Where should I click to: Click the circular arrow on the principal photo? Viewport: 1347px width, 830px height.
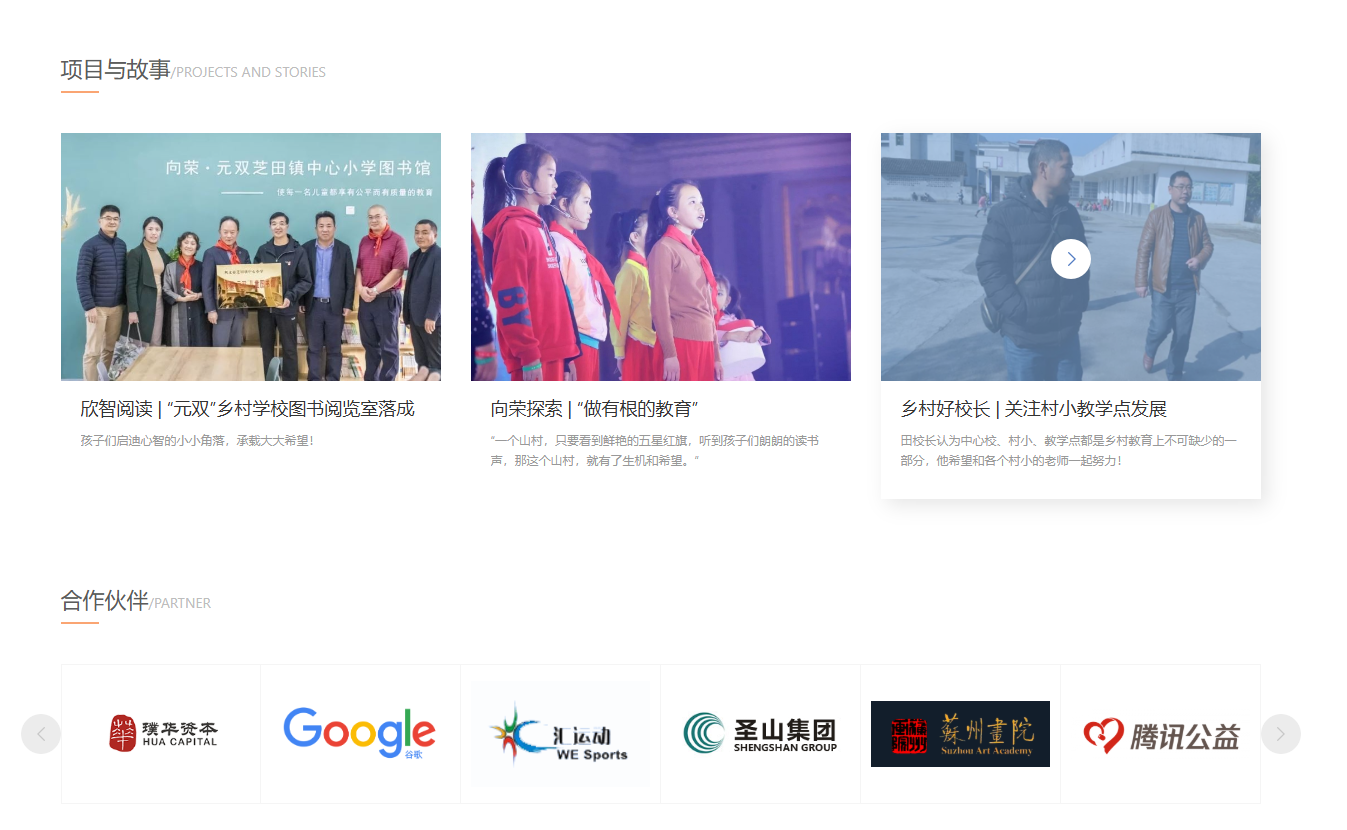click(x=1071, y=259)
